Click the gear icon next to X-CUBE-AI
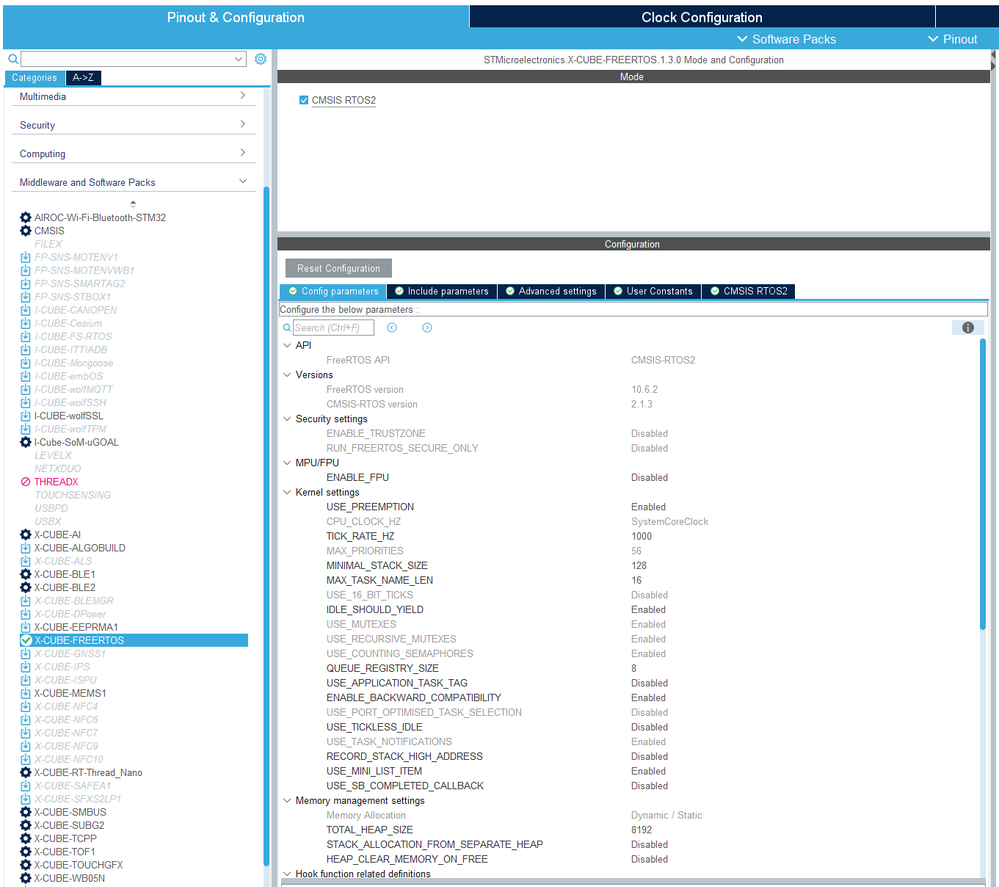Image resolution: width=999 pixels, height=887 pixels. pyautogui.click(x=25, y=535)
